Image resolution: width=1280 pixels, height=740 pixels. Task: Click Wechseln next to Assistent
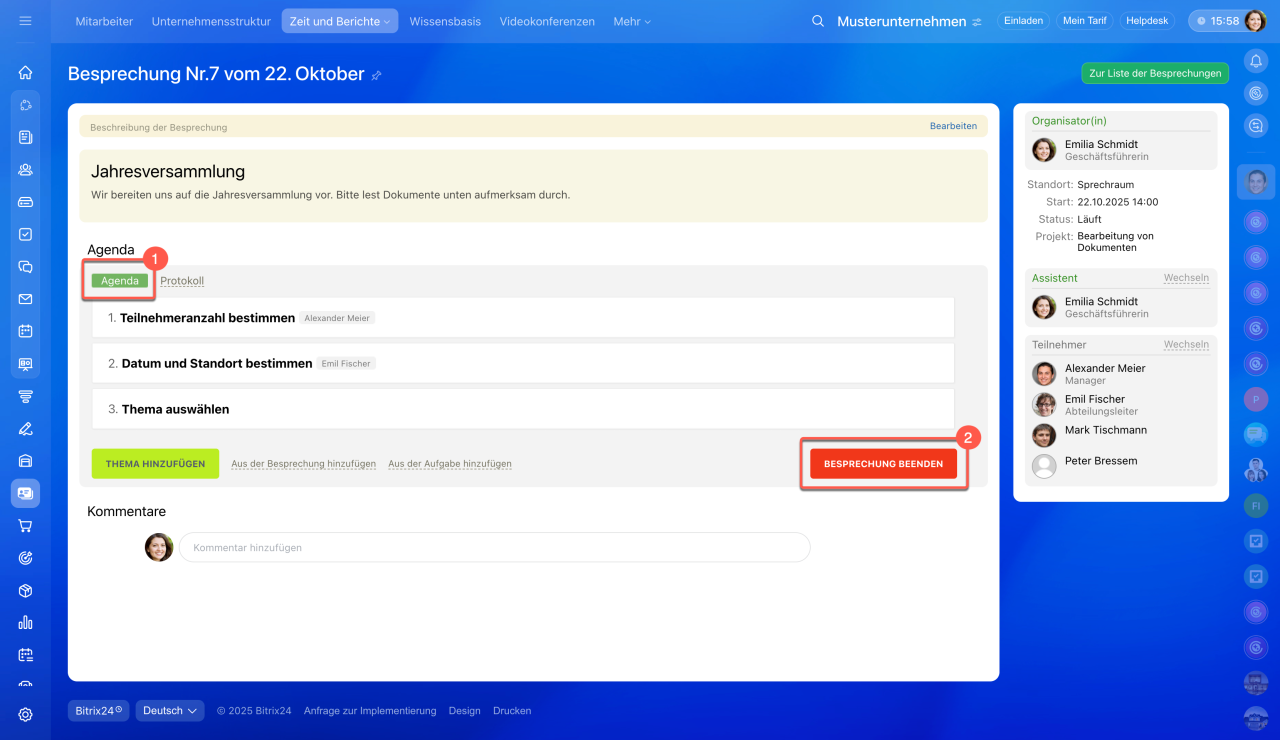pyautogui.click(x=1186, y=278)
